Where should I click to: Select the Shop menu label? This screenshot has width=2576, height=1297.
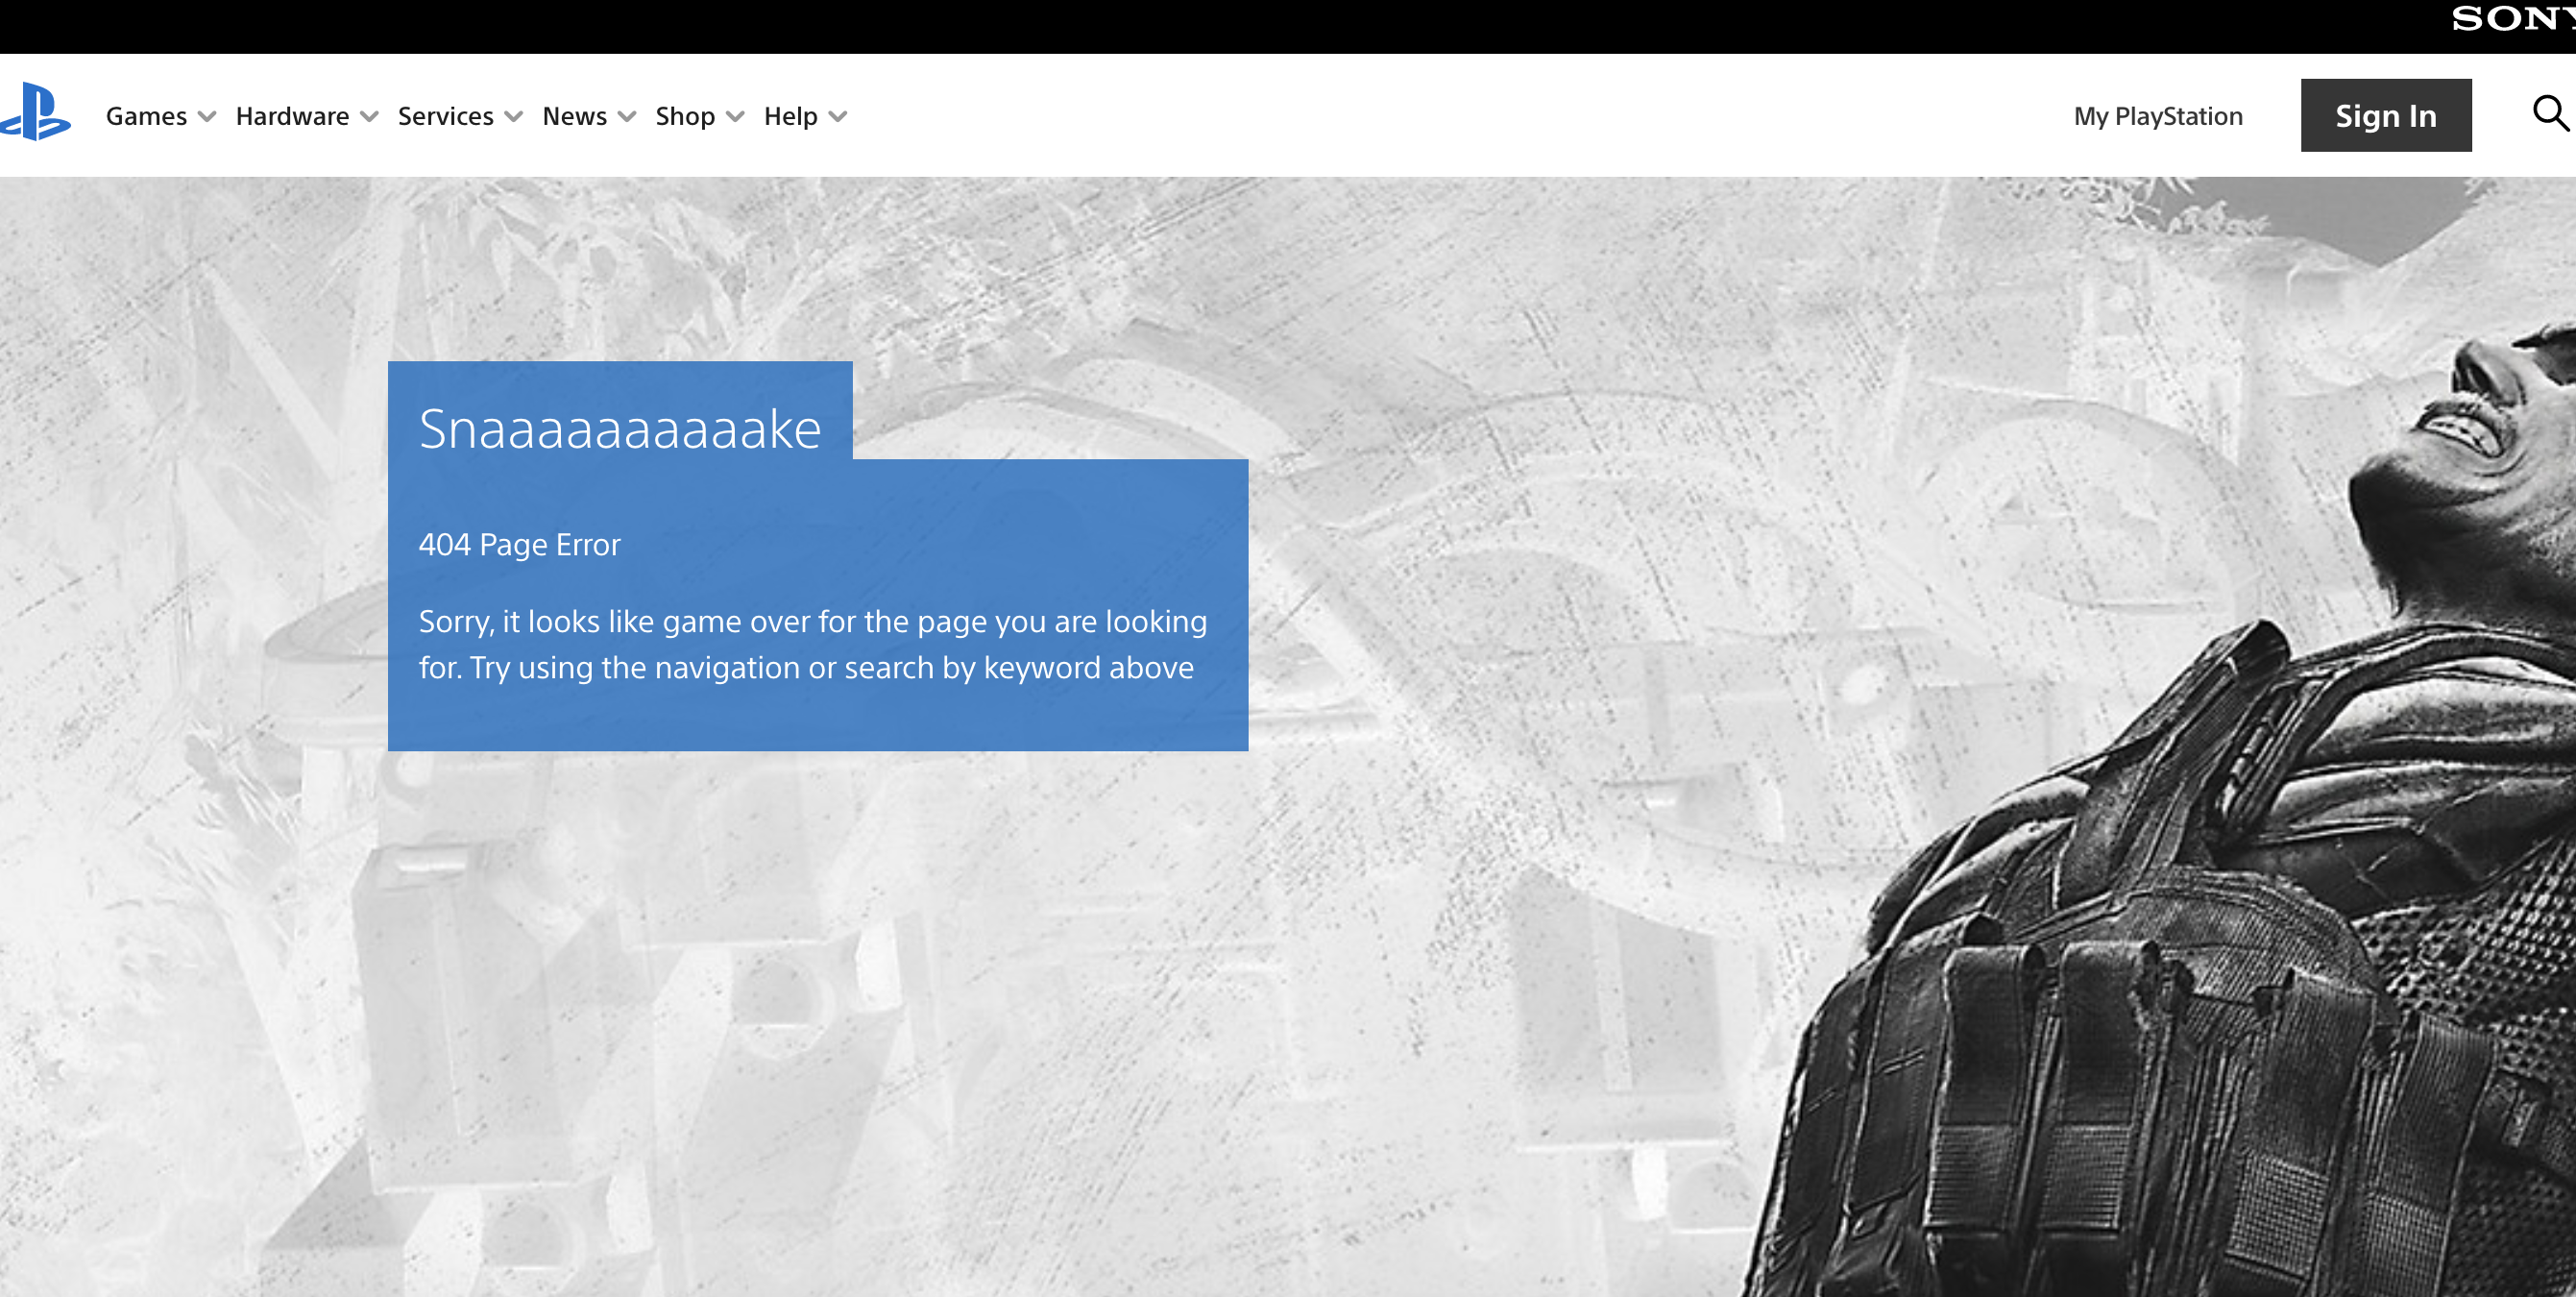pos(685,116)
